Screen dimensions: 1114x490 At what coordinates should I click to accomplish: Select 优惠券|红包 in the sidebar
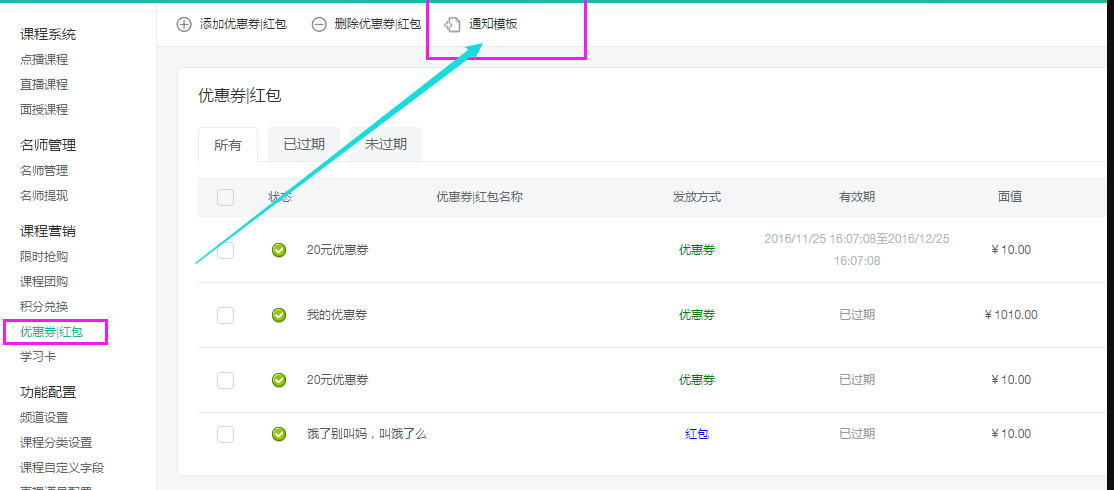tap(52, 332)
